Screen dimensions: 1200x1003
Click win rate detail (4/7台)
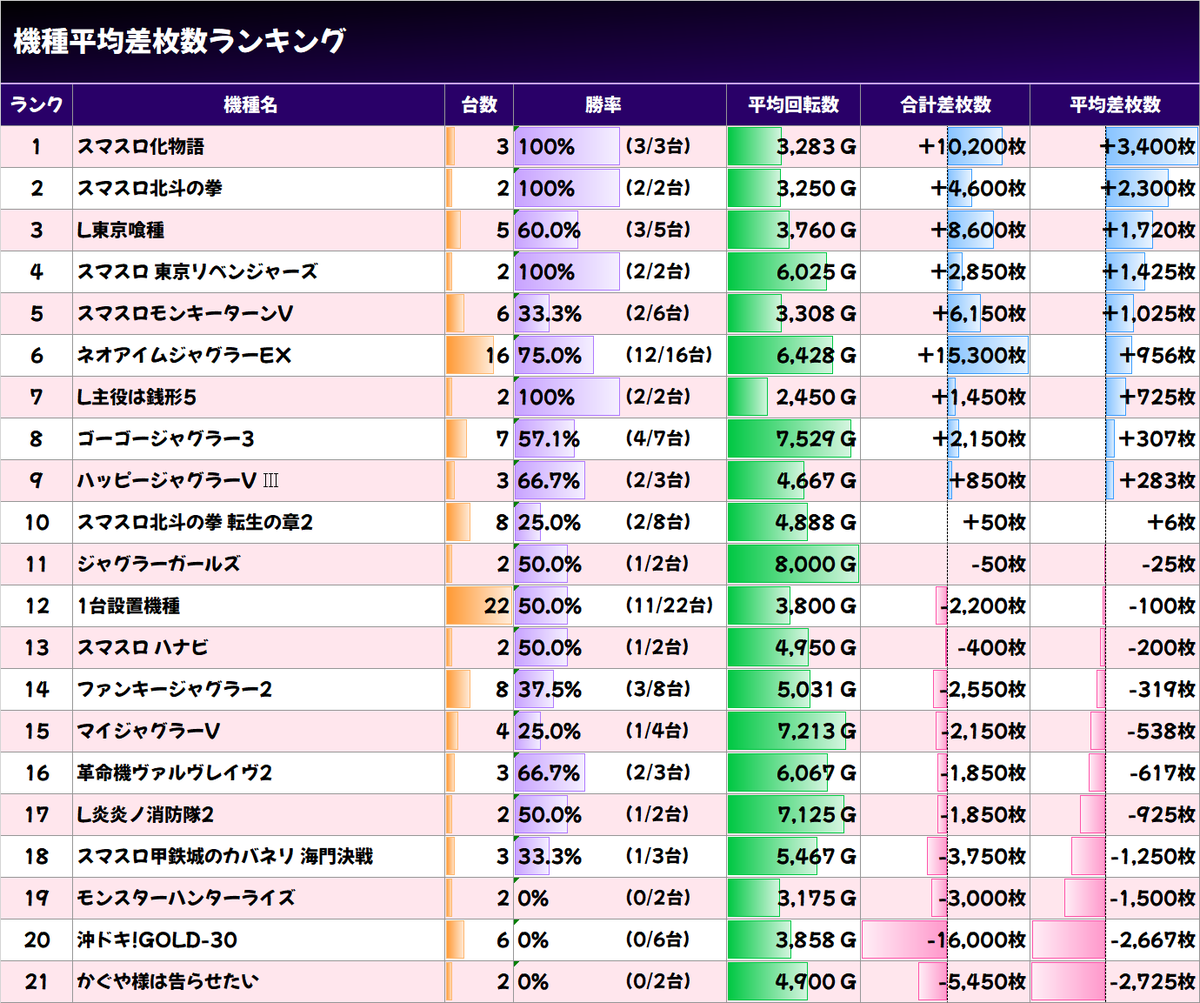pos(658,439)
